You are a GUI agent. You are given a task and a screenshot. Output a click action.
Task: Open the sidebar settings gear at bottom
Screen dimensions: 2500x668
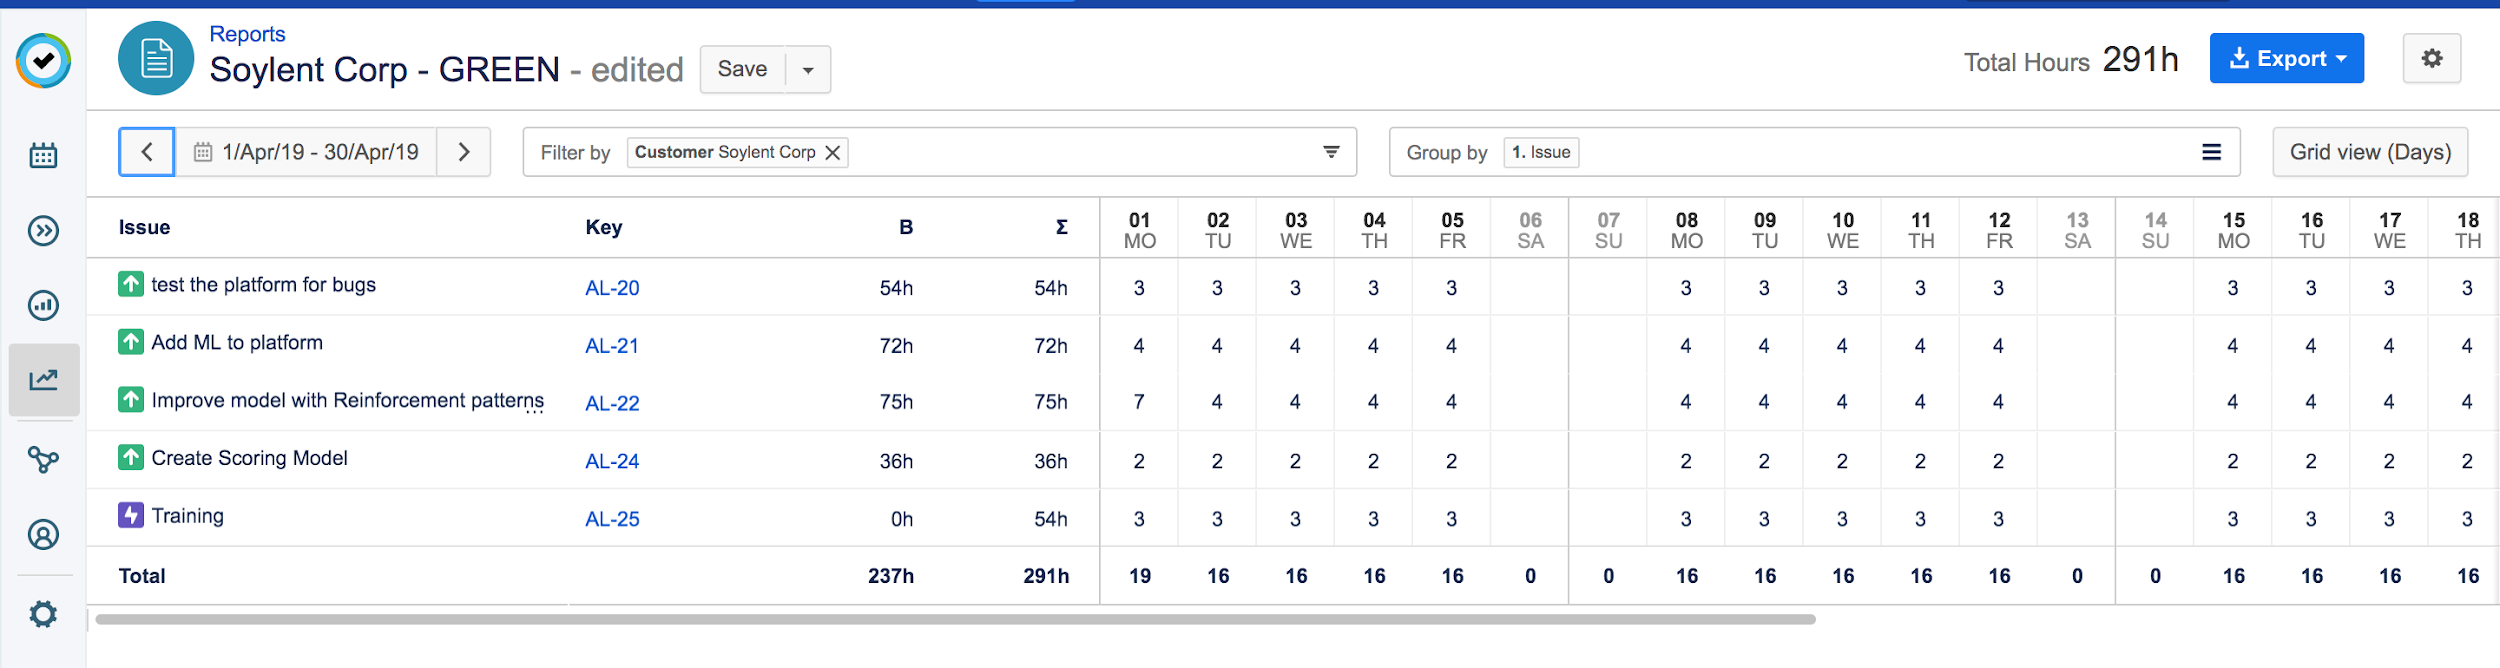pos(43,613)
